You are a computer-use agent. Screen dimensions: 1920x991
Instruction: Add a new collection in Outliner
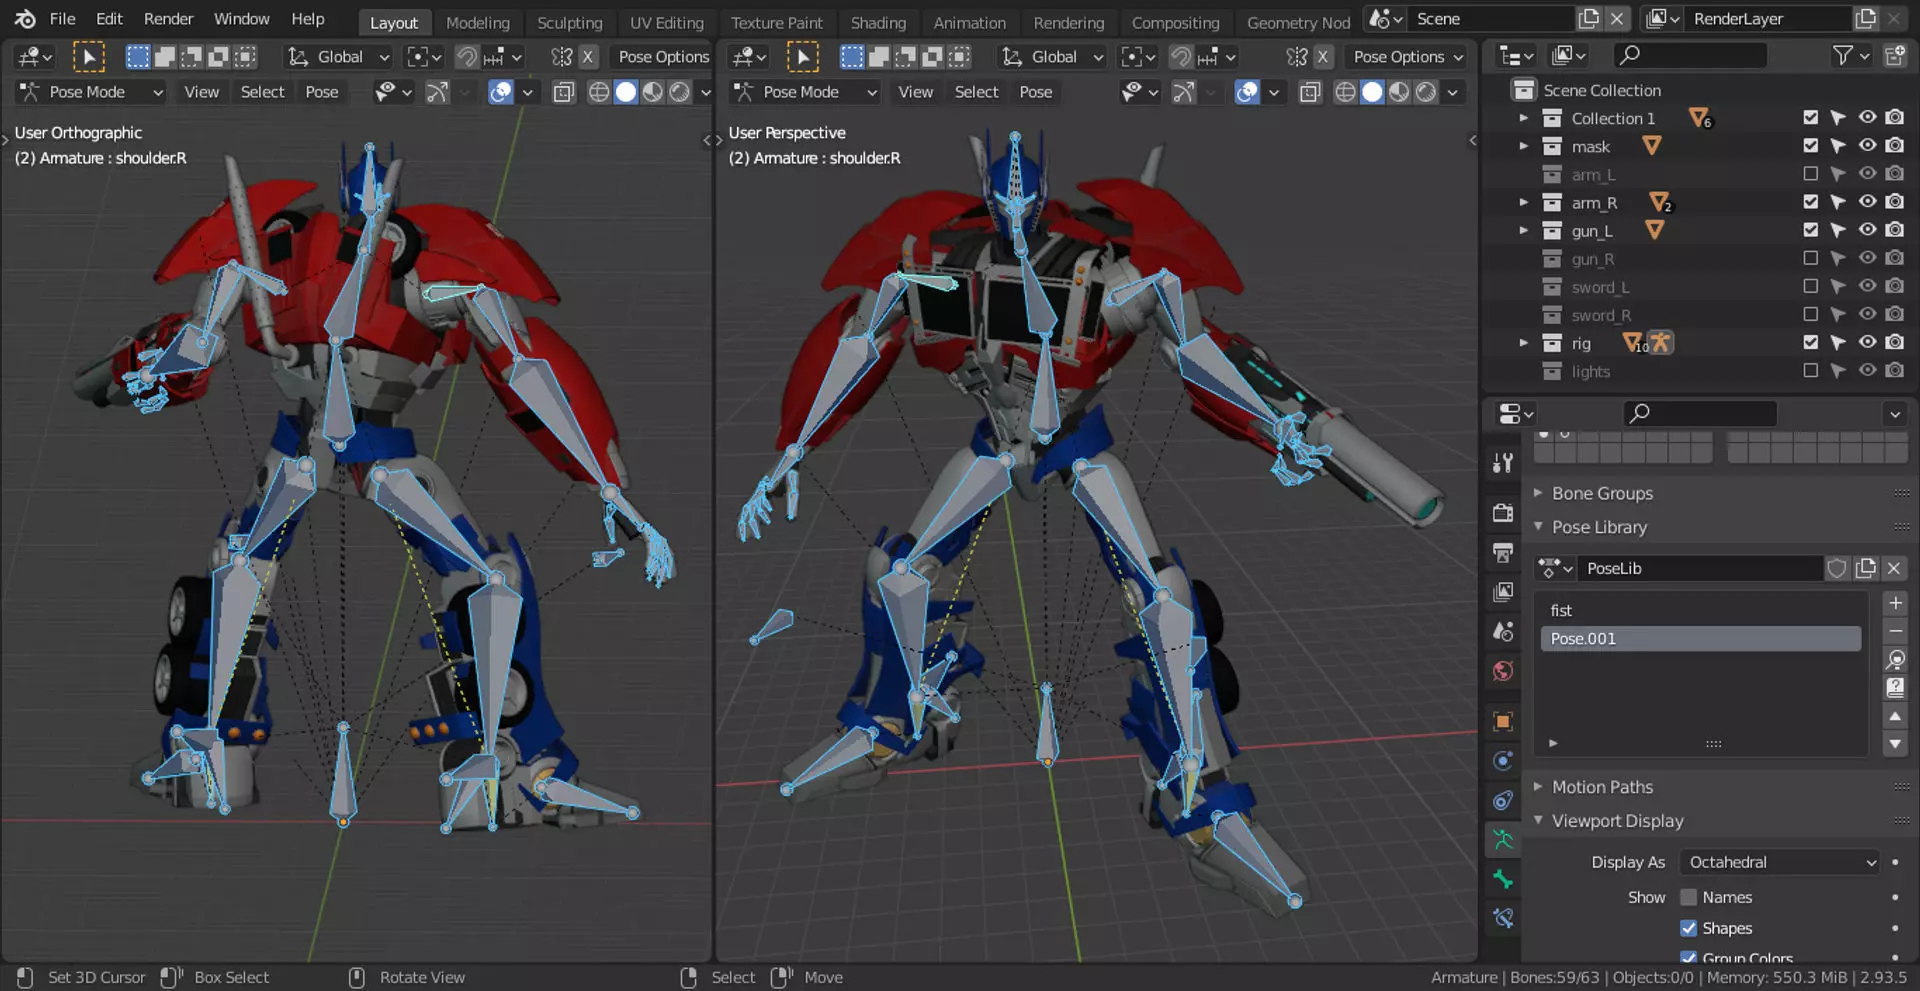[x=1895, y=56]
